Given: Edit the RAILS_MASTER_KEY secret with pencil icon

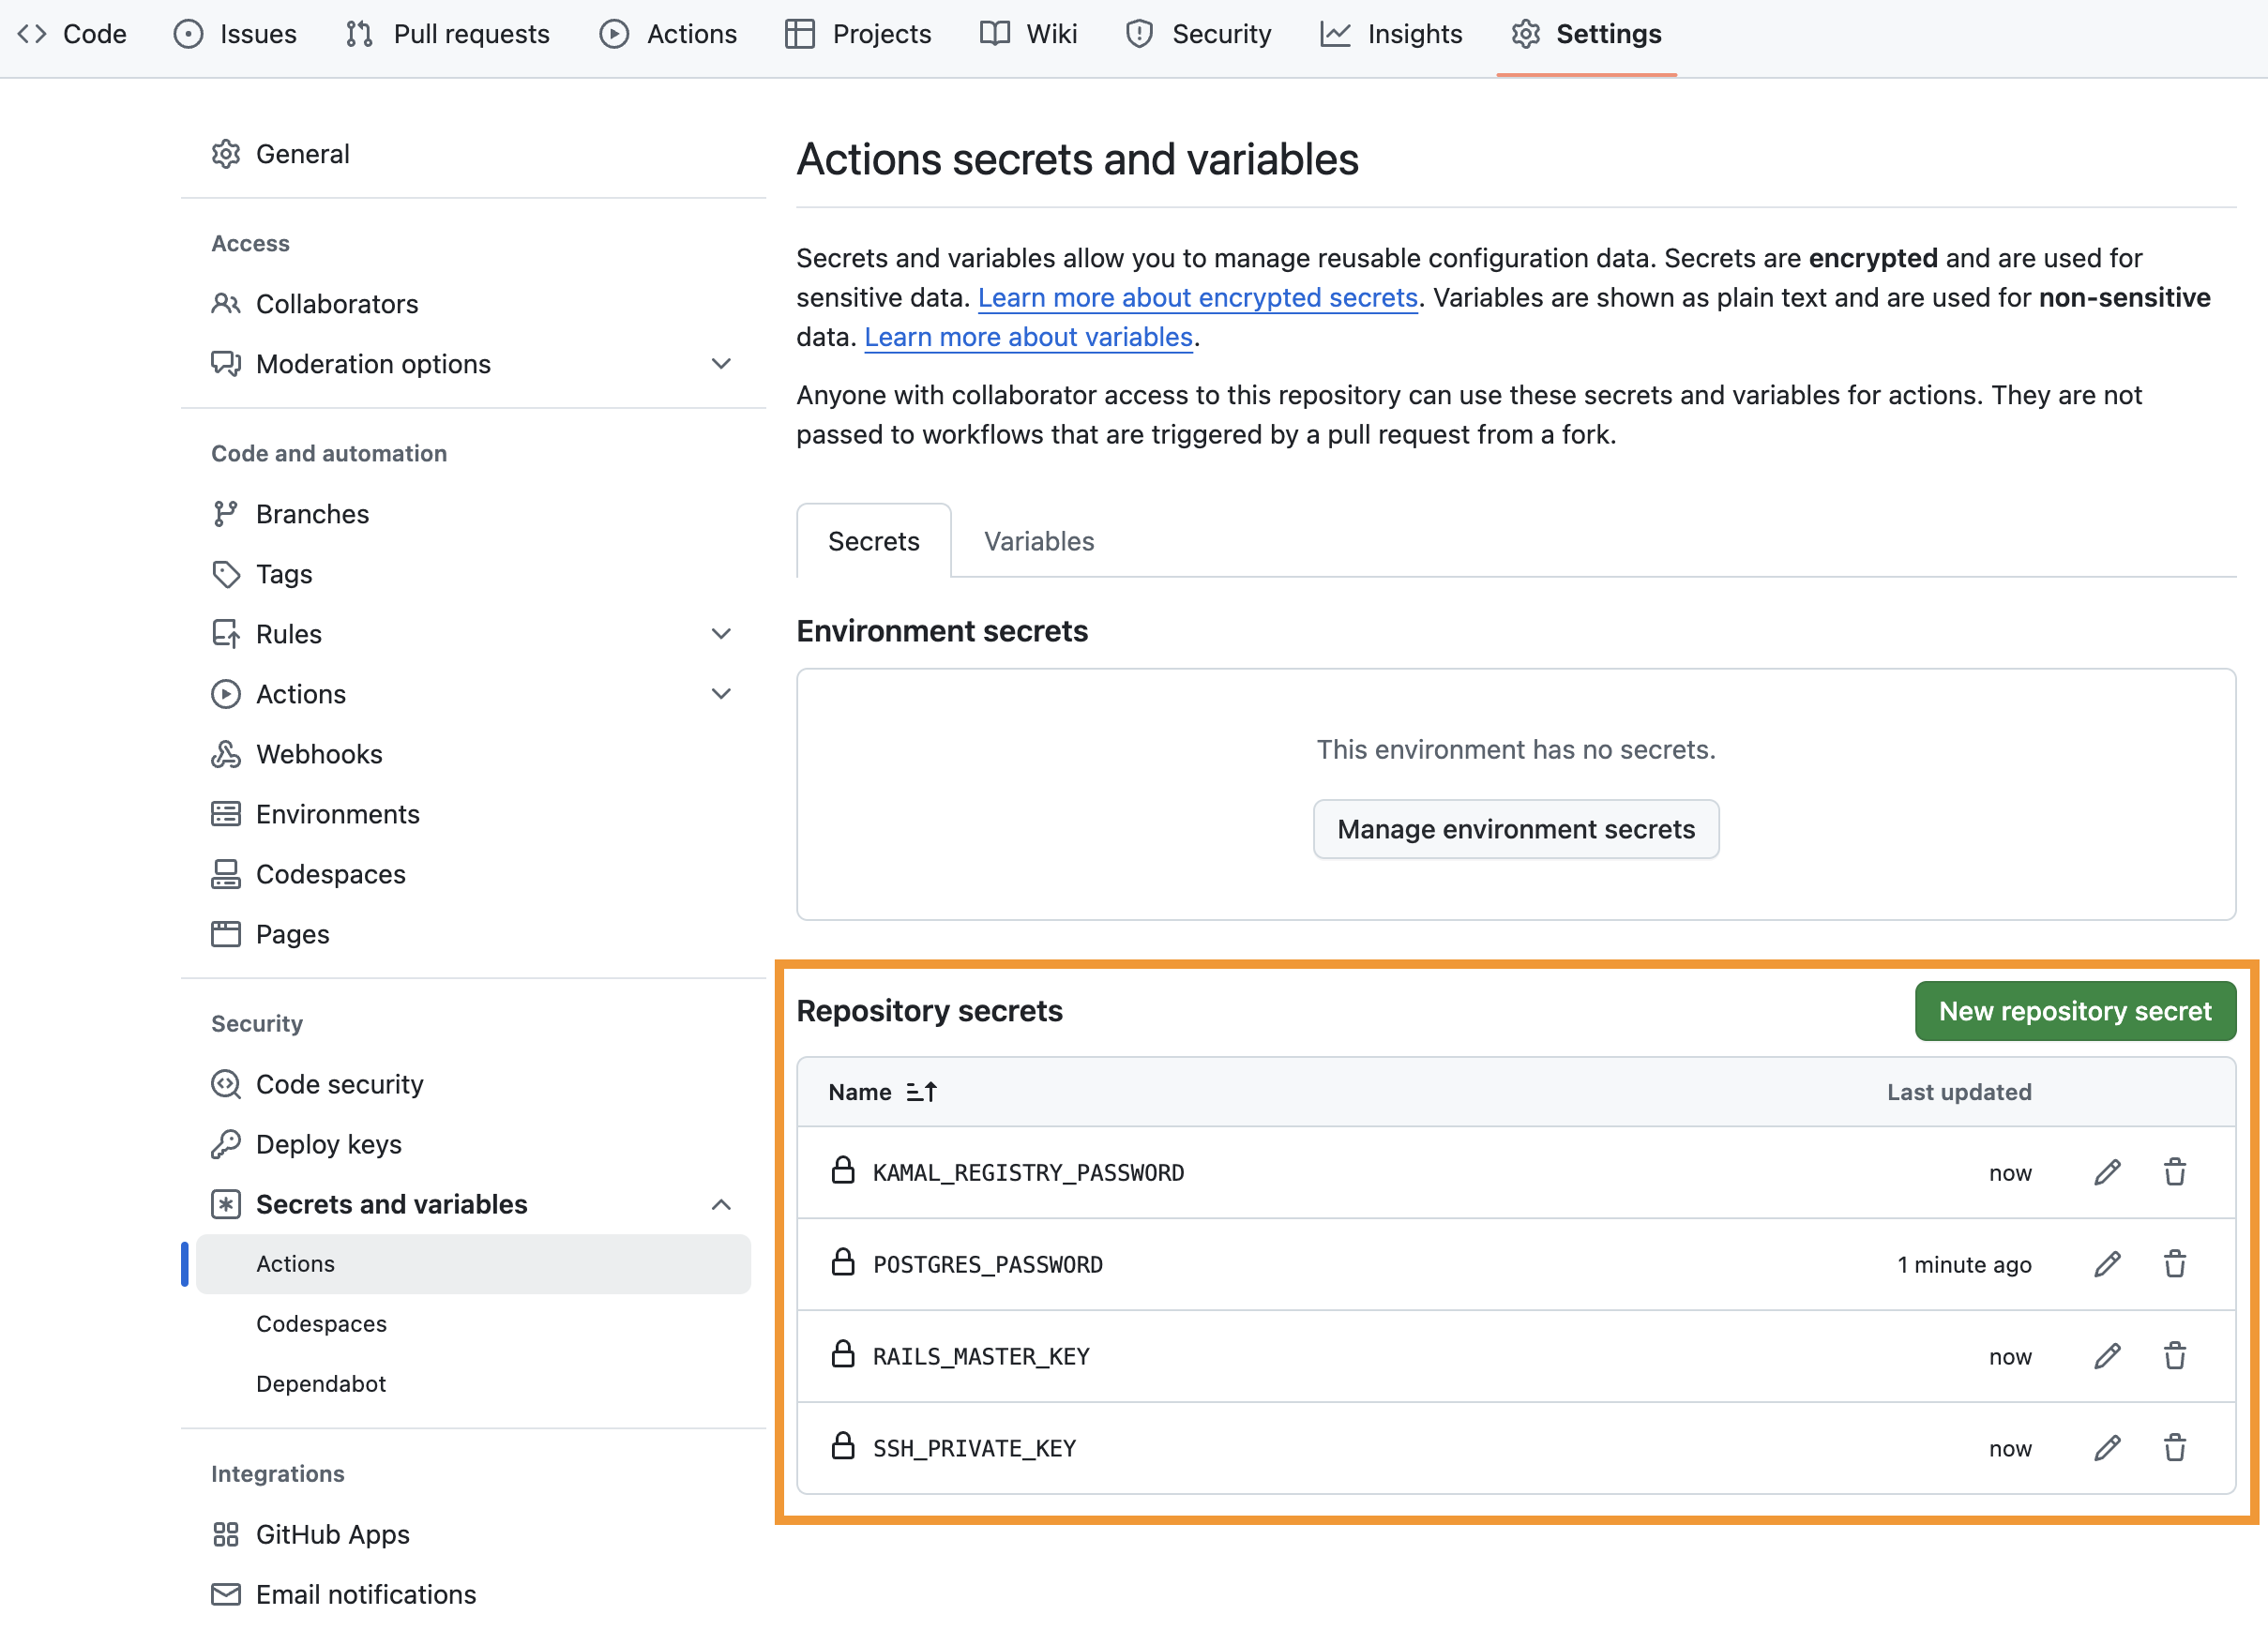Looking at the screenshot, I should click(x=2107, y=1356).
